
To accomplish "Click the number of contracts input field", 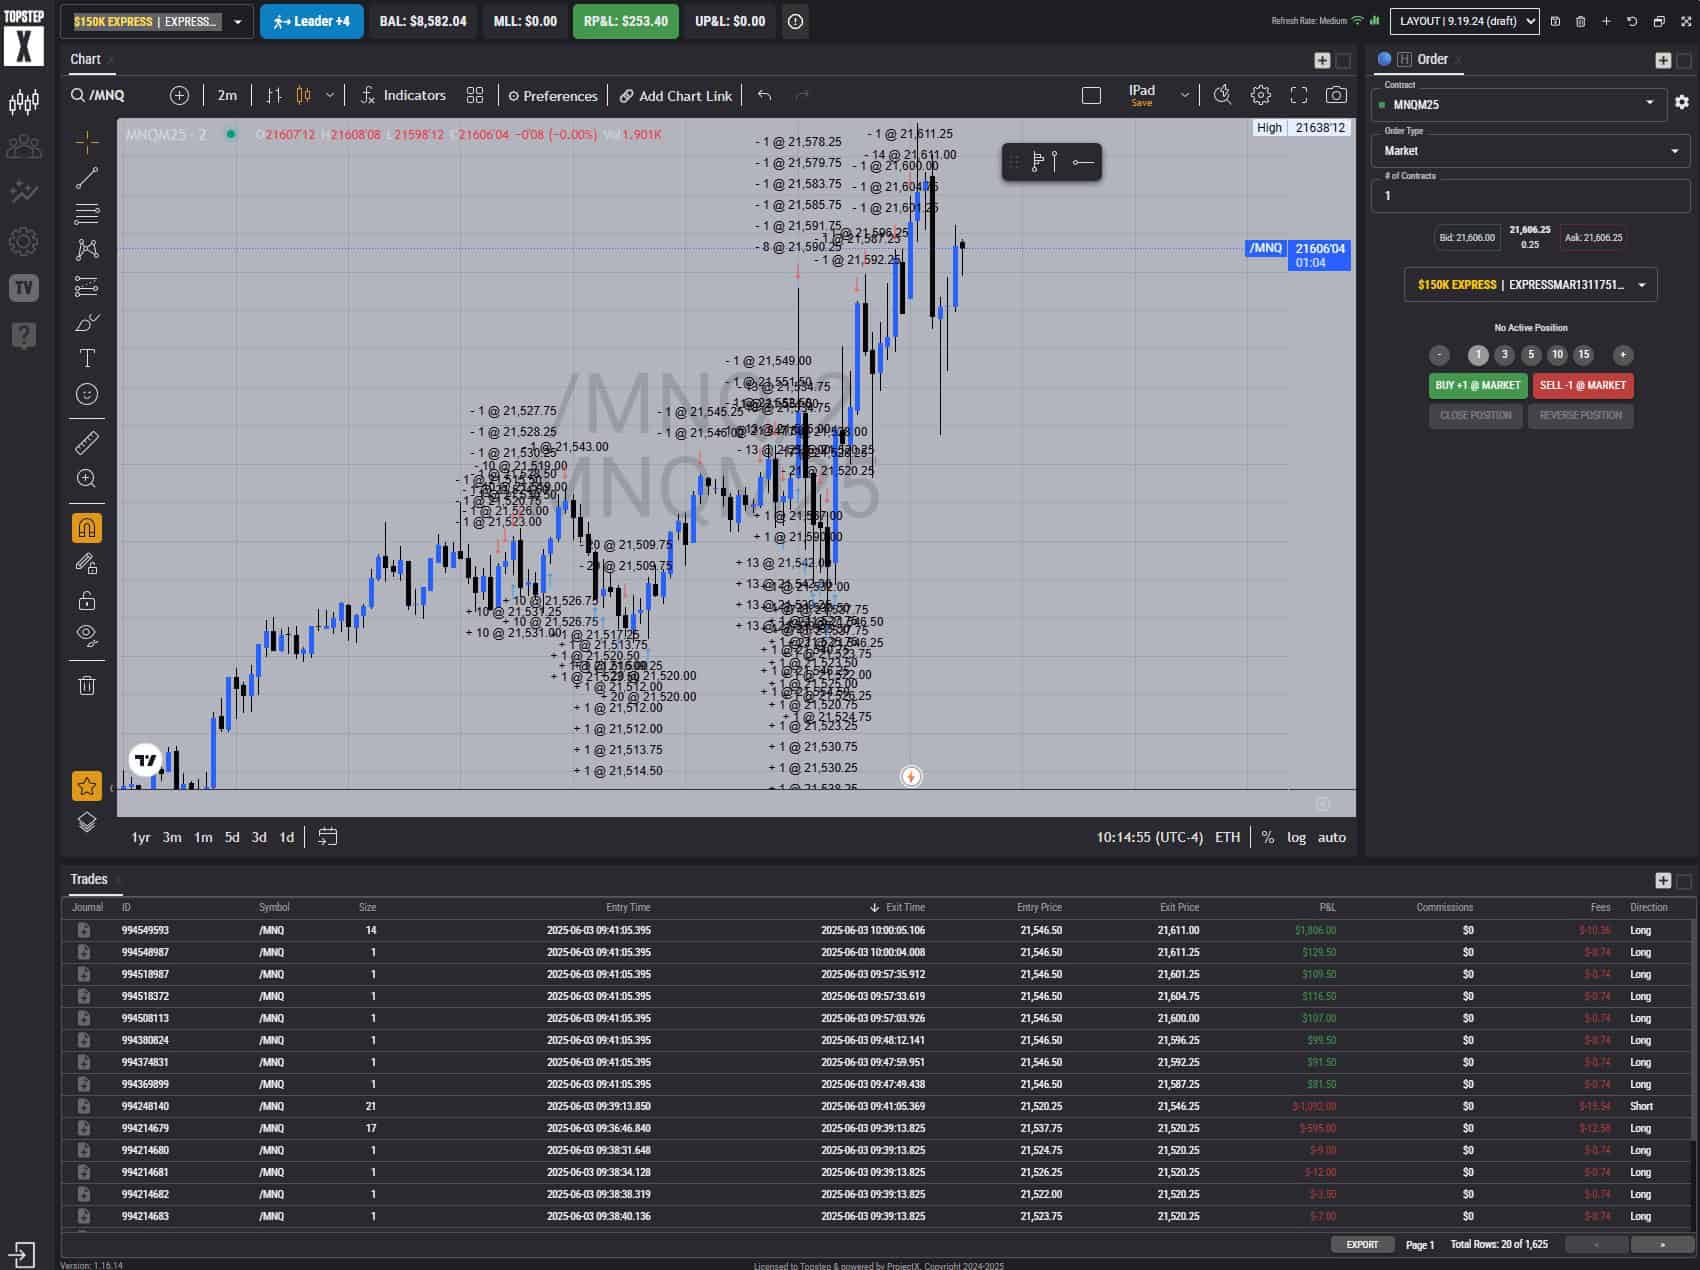I will 1529,196.
